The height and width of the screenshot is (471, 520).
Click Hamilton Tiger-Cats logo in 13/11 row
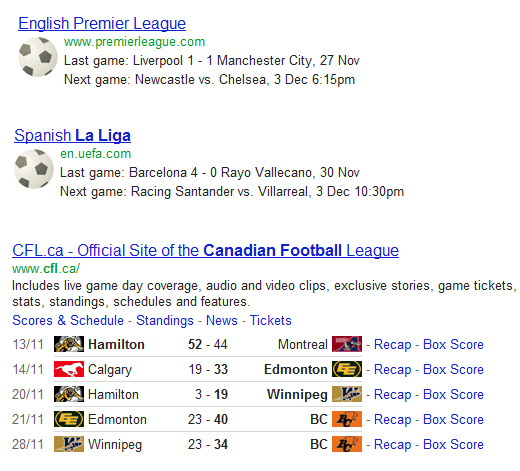[69, 344]
